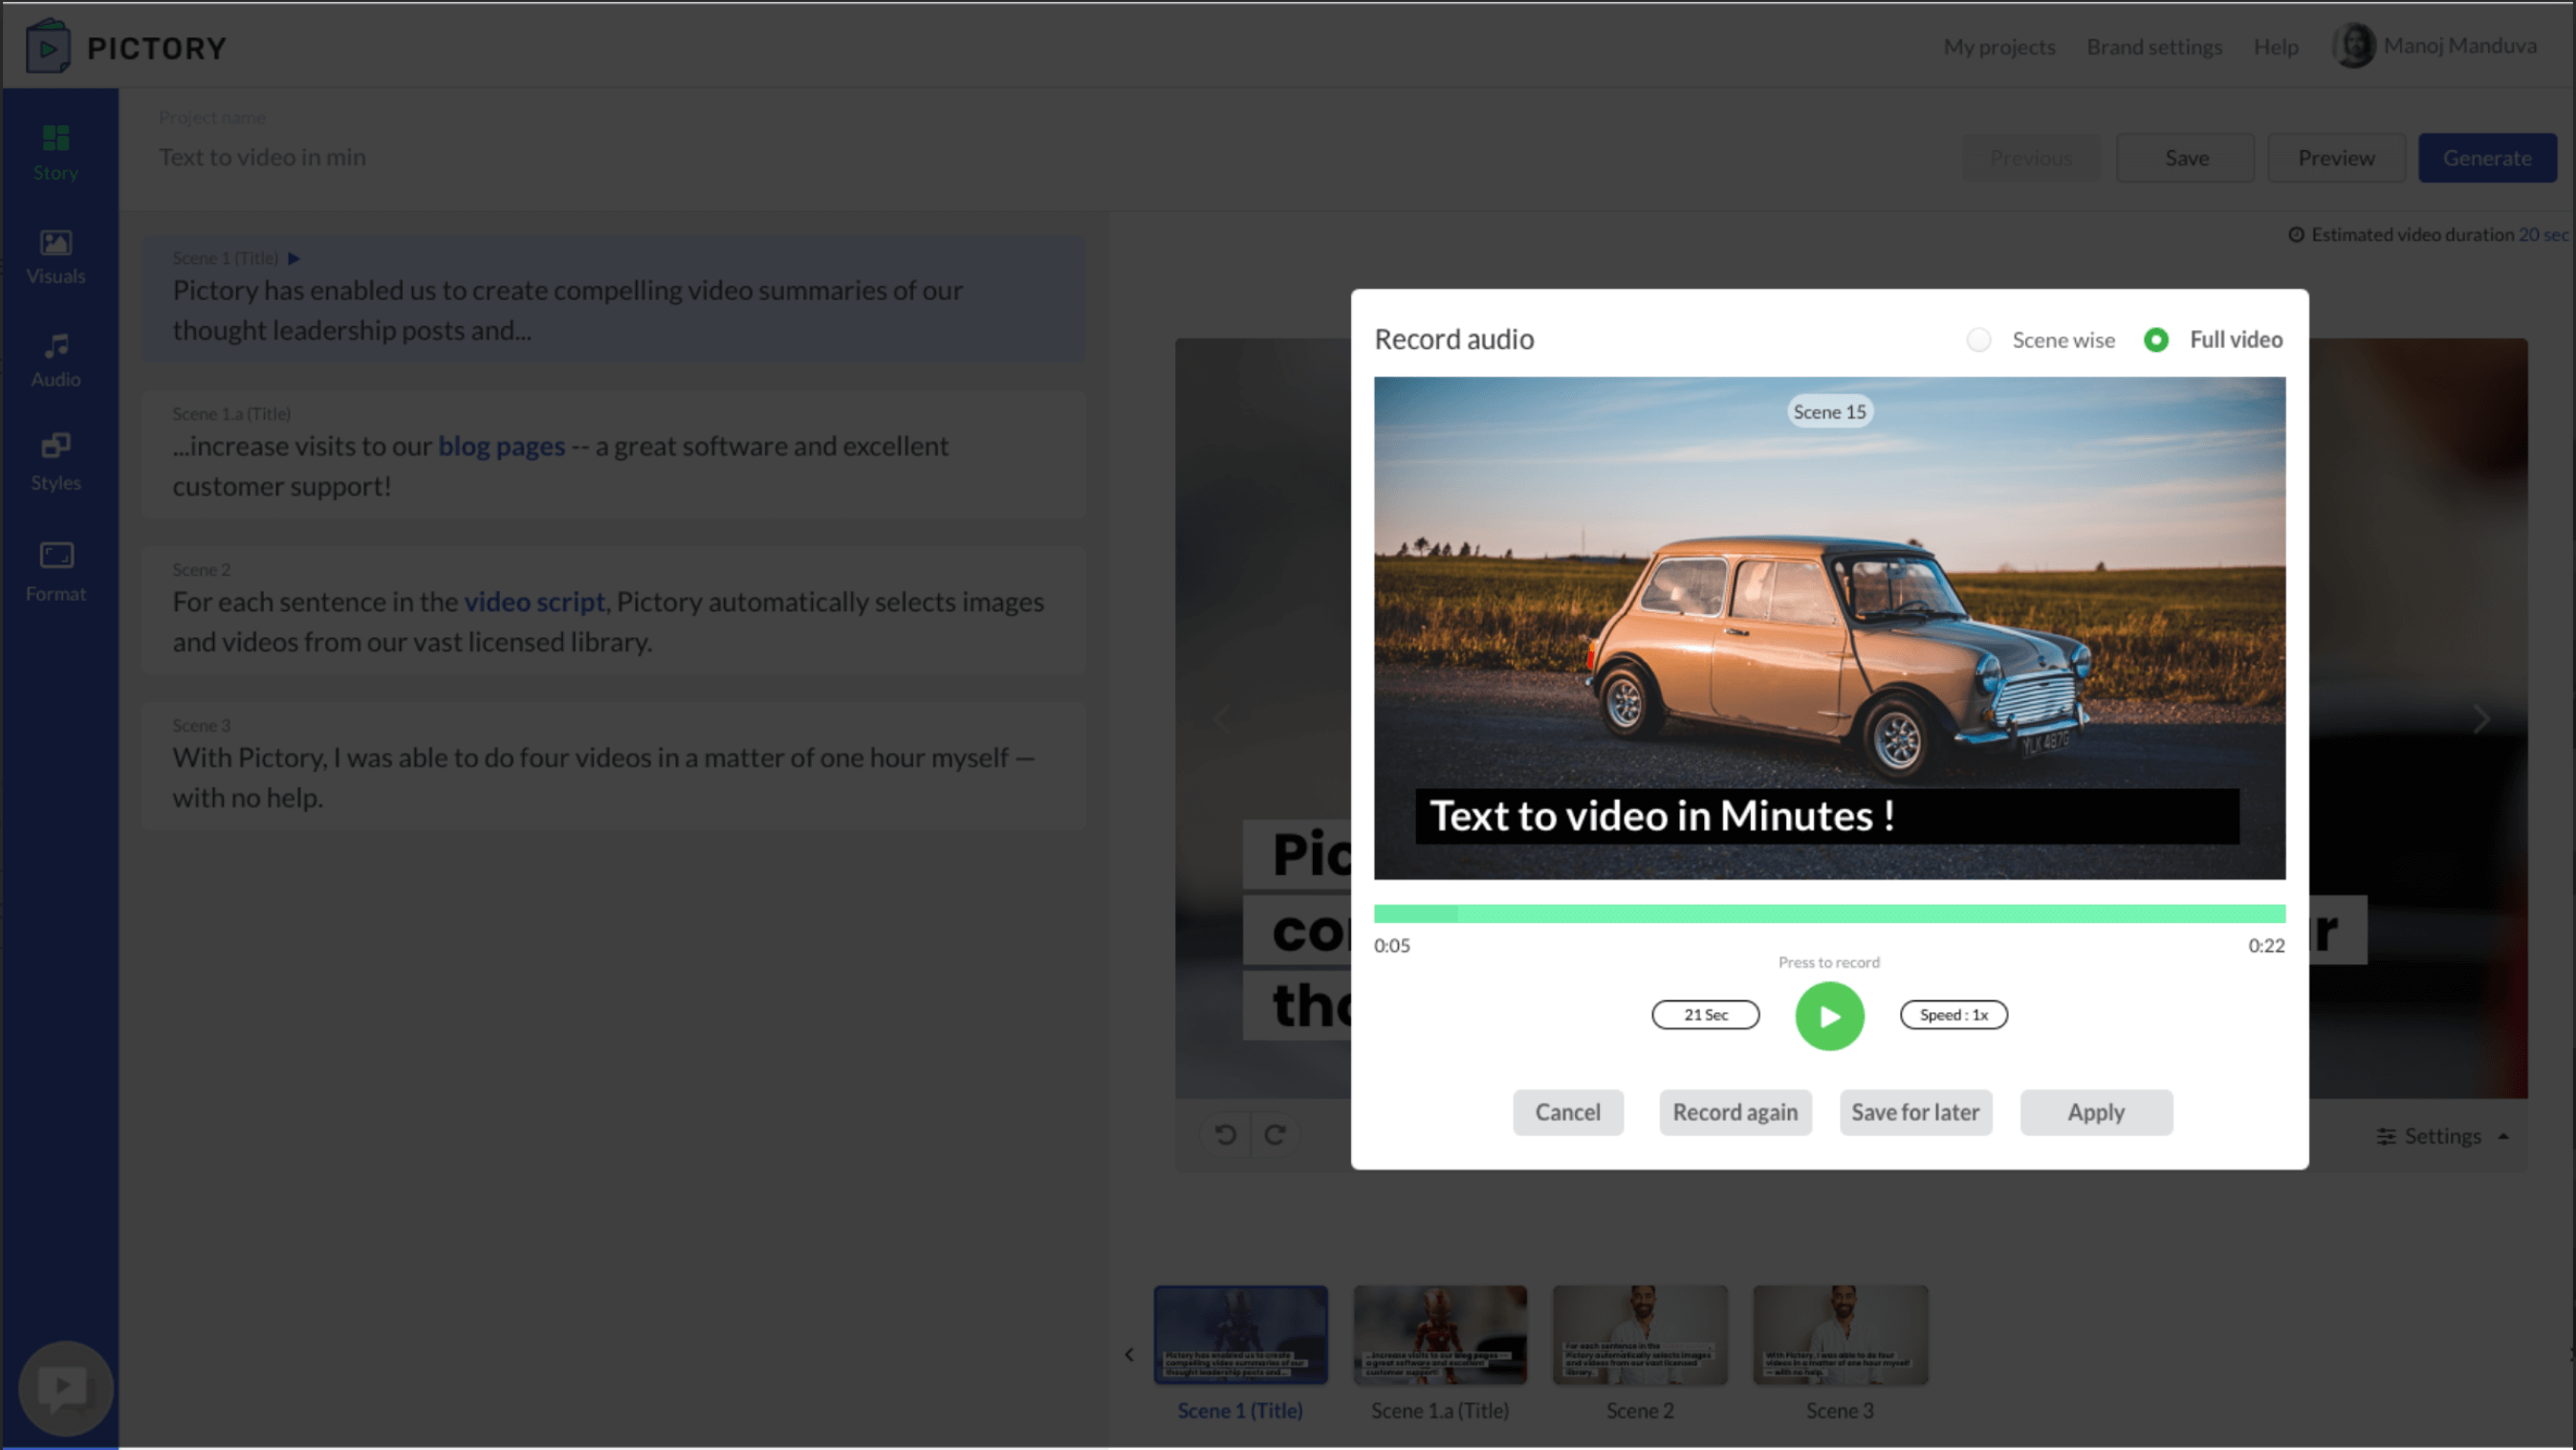Select the Scene 2 thumbnail
This screenshot has width=2576, height=1450.
tap(1639, 1335)
